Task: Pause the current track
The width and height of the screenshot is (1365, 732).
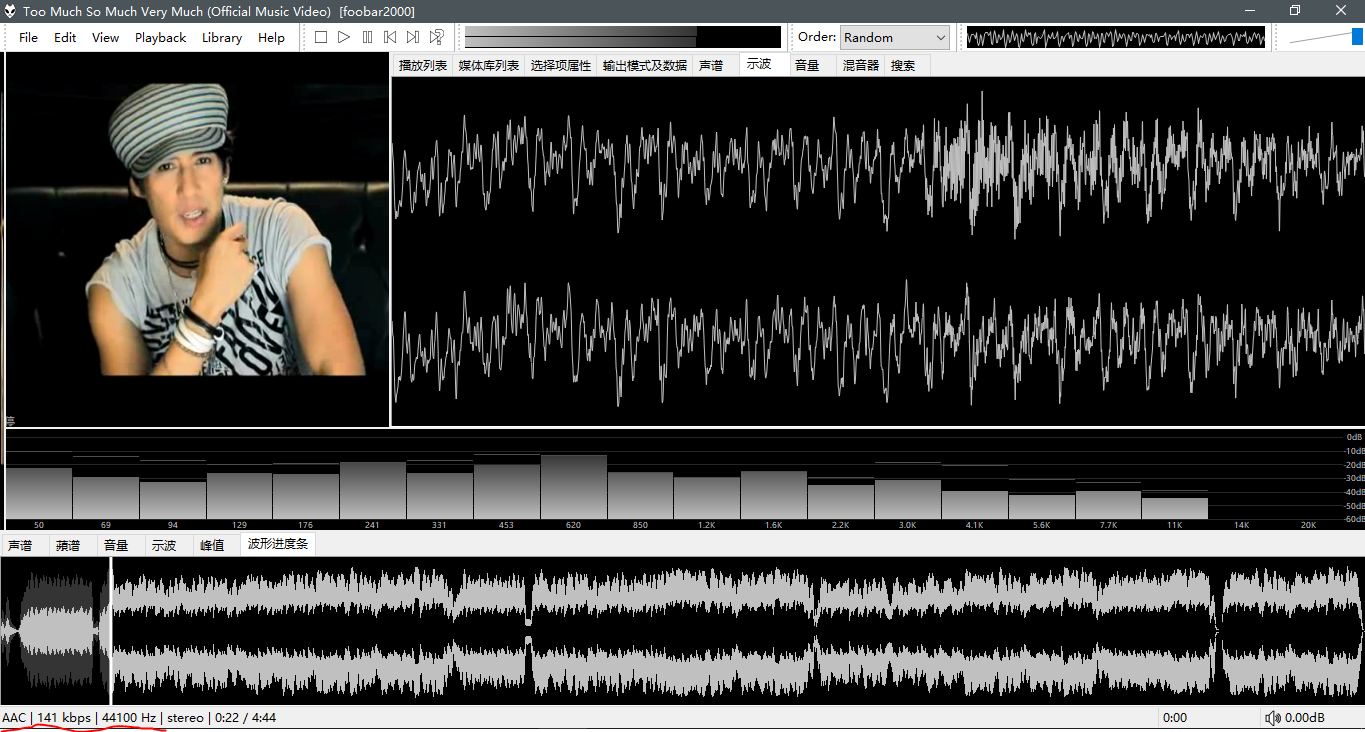Action: pos(367,37)
